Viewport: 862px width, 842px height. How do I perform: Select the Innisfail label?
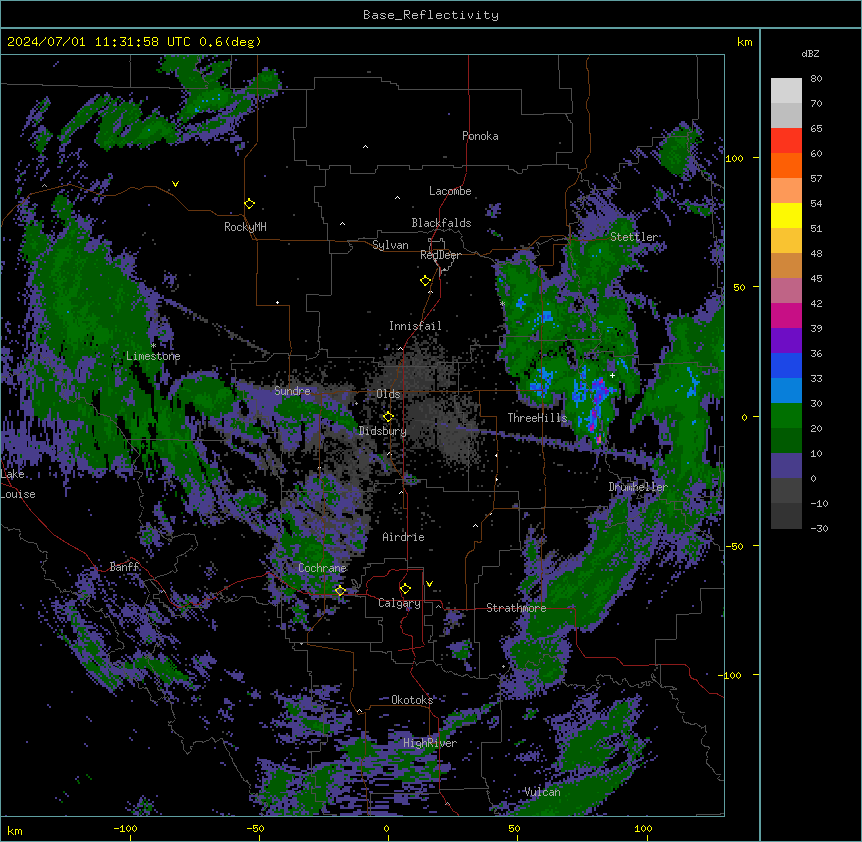coord(415,326)
